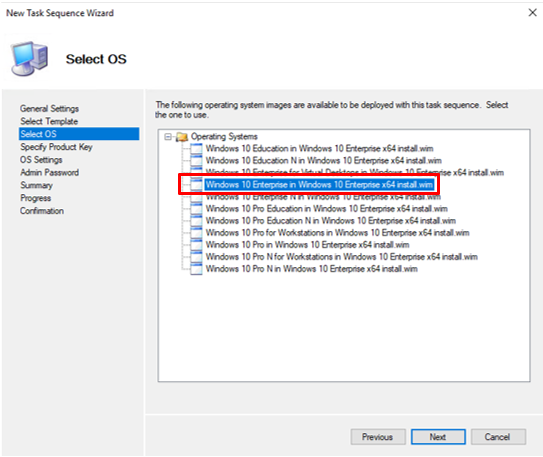Select Windows 10 Pro in Enterprise x64 install.wim
Viewport: 543px width, 457px height.
(307, 245)
